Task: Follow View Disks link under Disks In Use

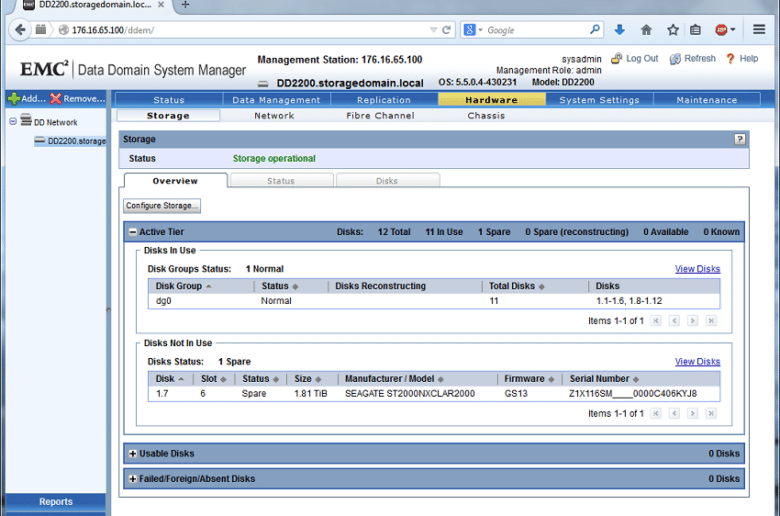Action: [697, 269]
